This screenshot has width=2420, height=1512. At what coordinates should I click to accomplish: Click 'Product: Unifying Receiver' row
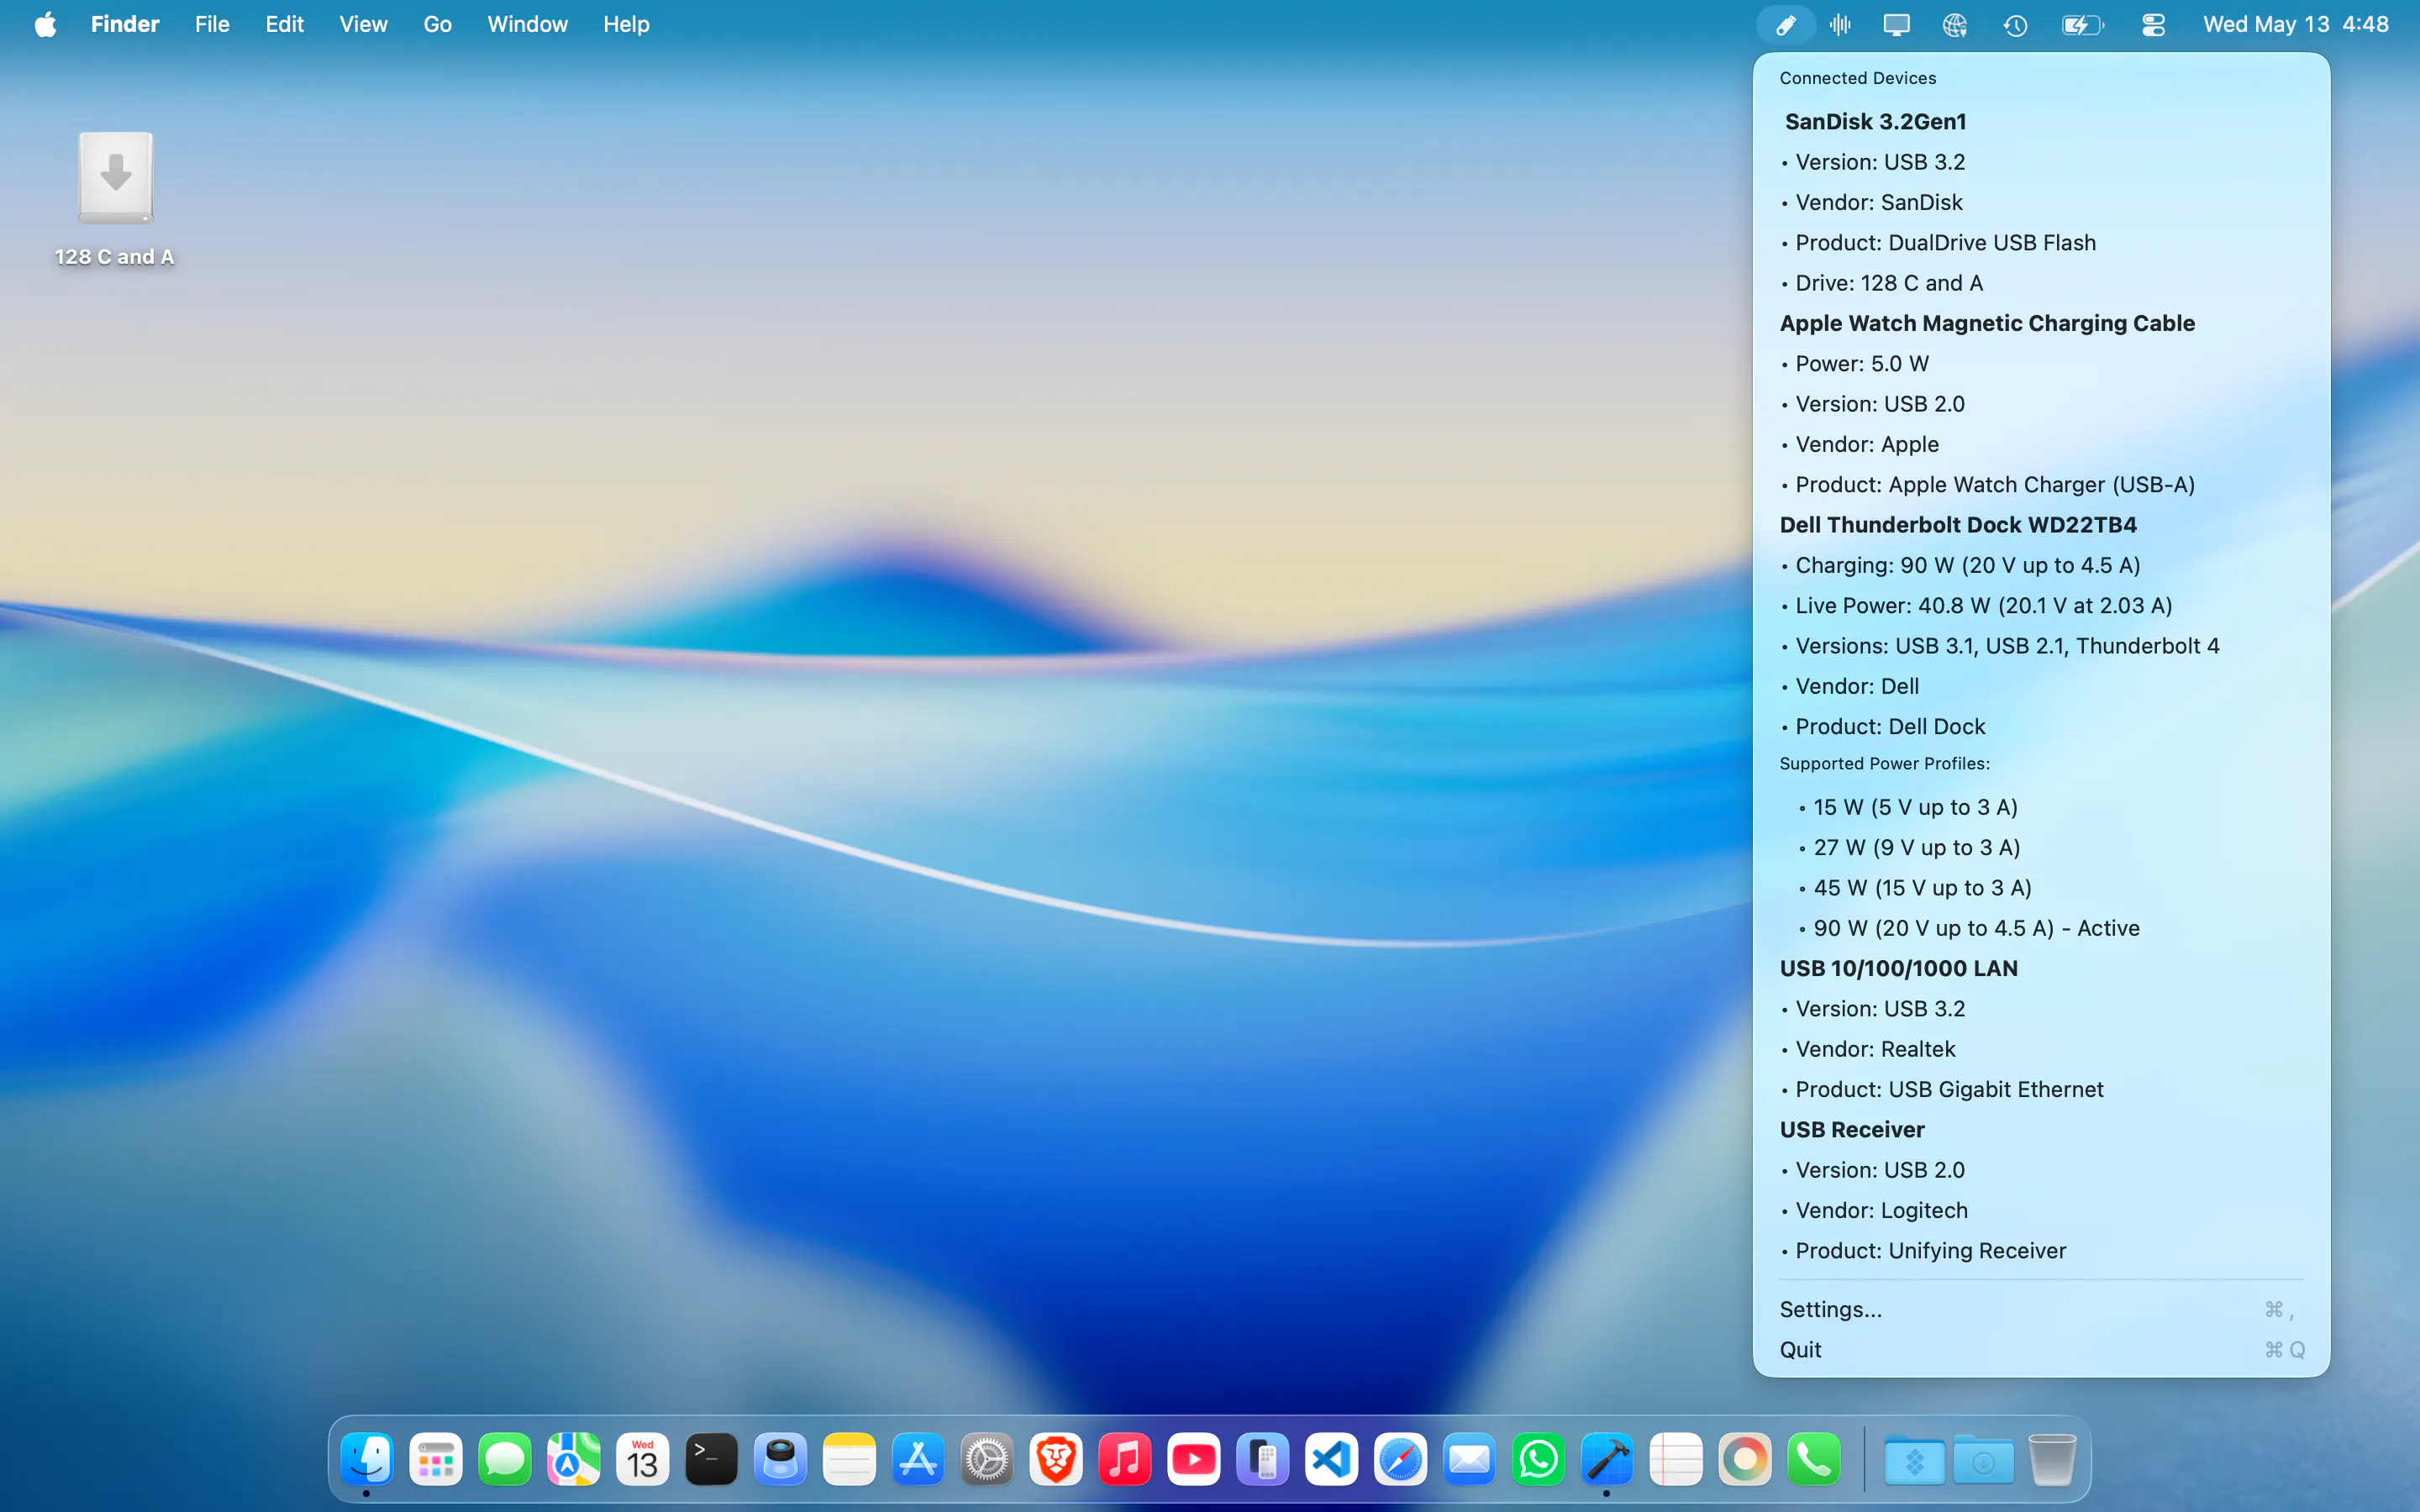tap(2041, 1251)
